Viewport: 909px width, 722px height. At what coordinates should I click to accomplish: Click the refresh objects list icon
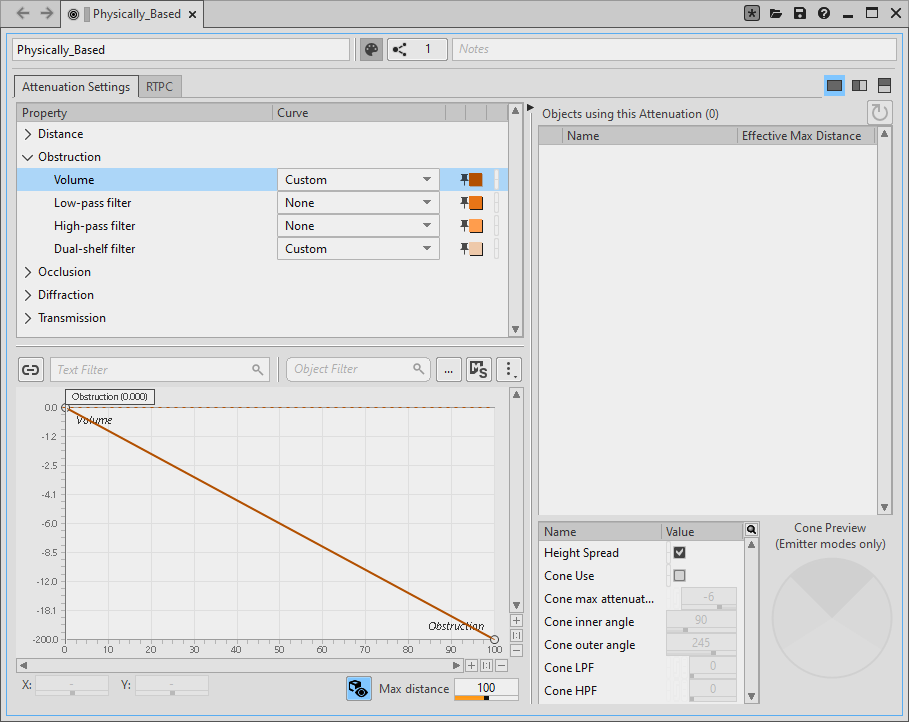879,113
